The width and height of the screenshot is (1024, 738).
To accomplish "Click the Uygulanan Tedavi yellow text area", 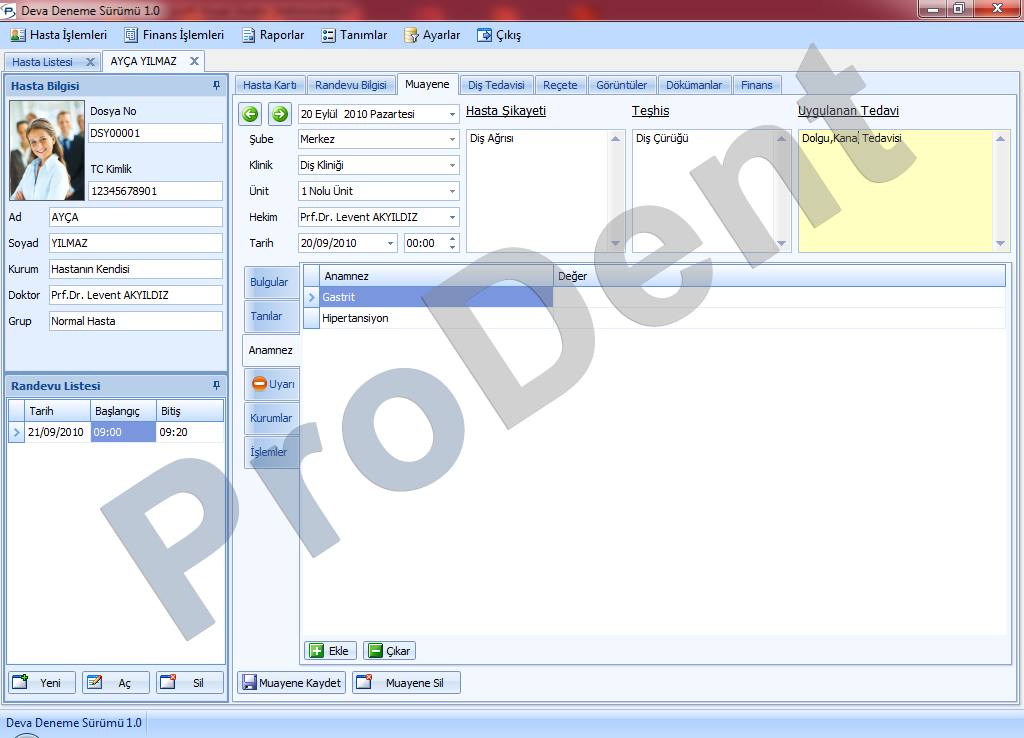I will [896, 191].
